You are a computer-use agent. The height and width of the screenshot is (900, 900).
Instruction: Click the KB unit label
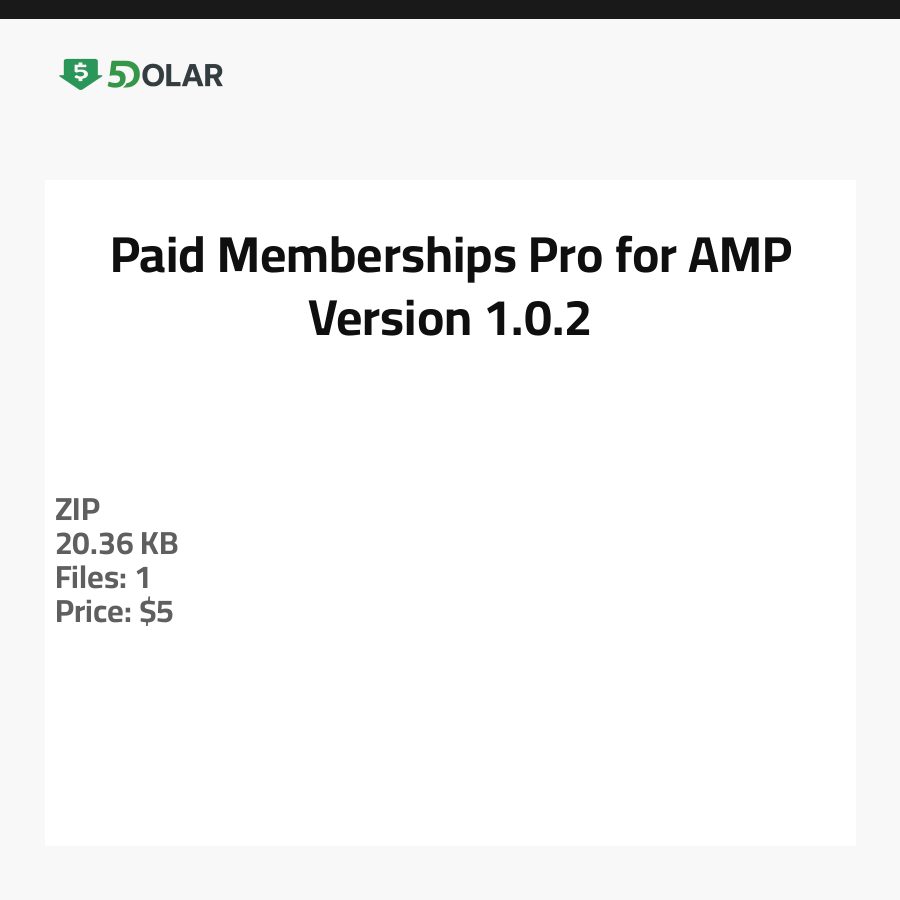(159, 544)
